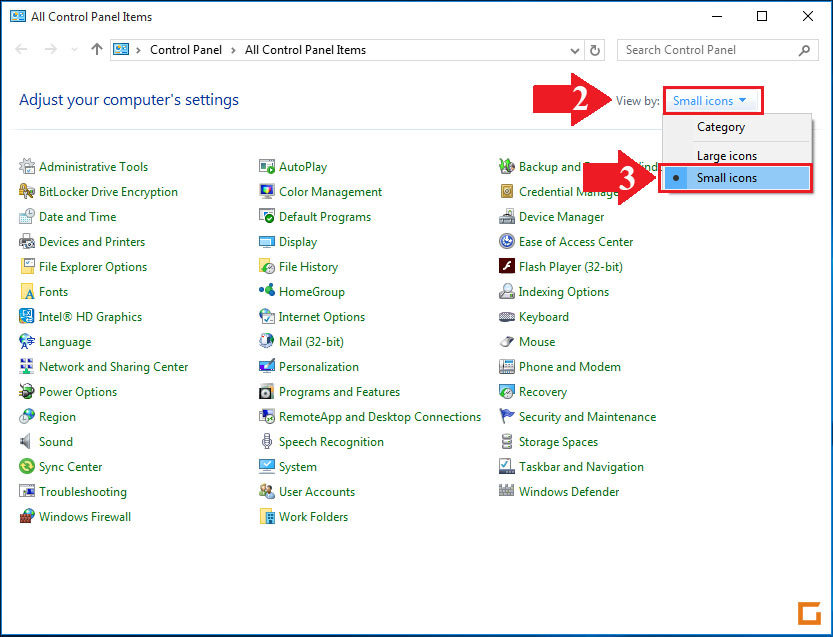Open the Work Folders link
Image resolution: width=833 pixels, height=637 pixels.
(313, 516)
